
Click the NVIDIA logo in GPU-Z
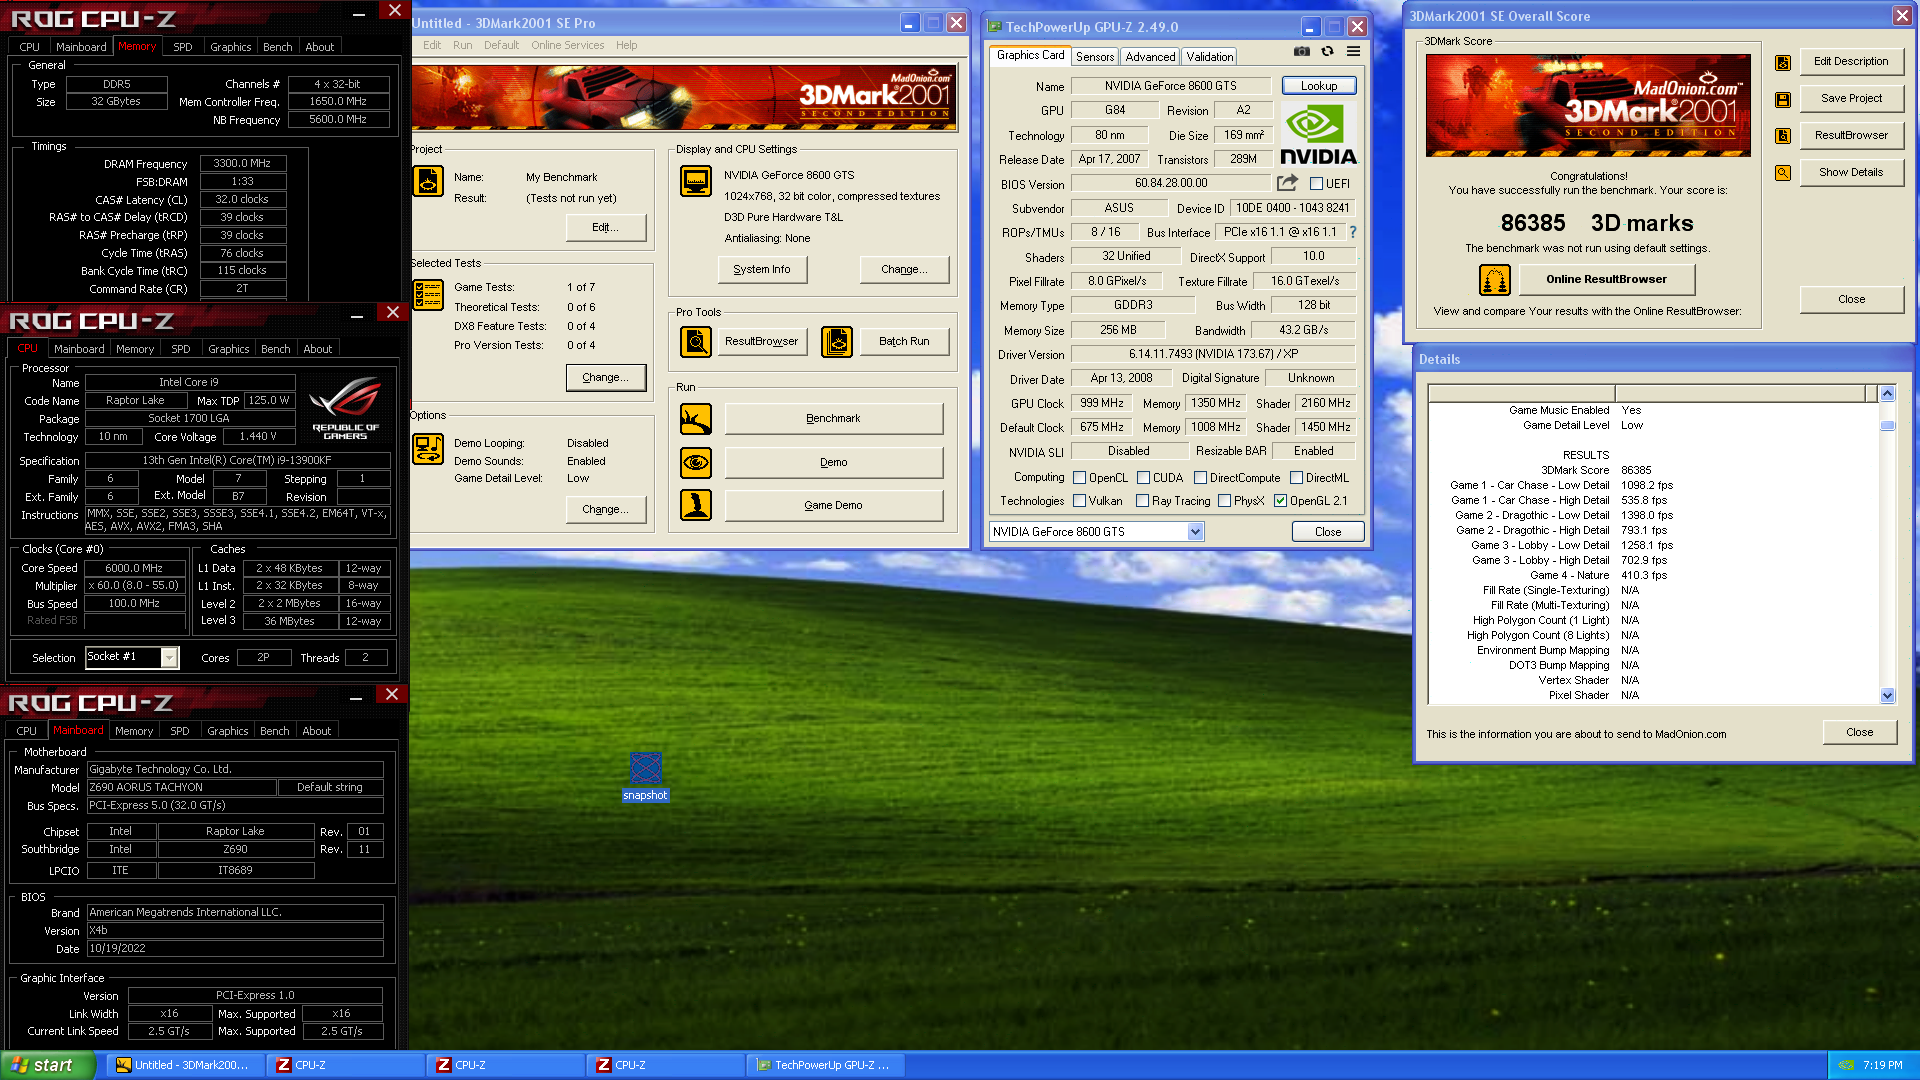[1318, 135]
